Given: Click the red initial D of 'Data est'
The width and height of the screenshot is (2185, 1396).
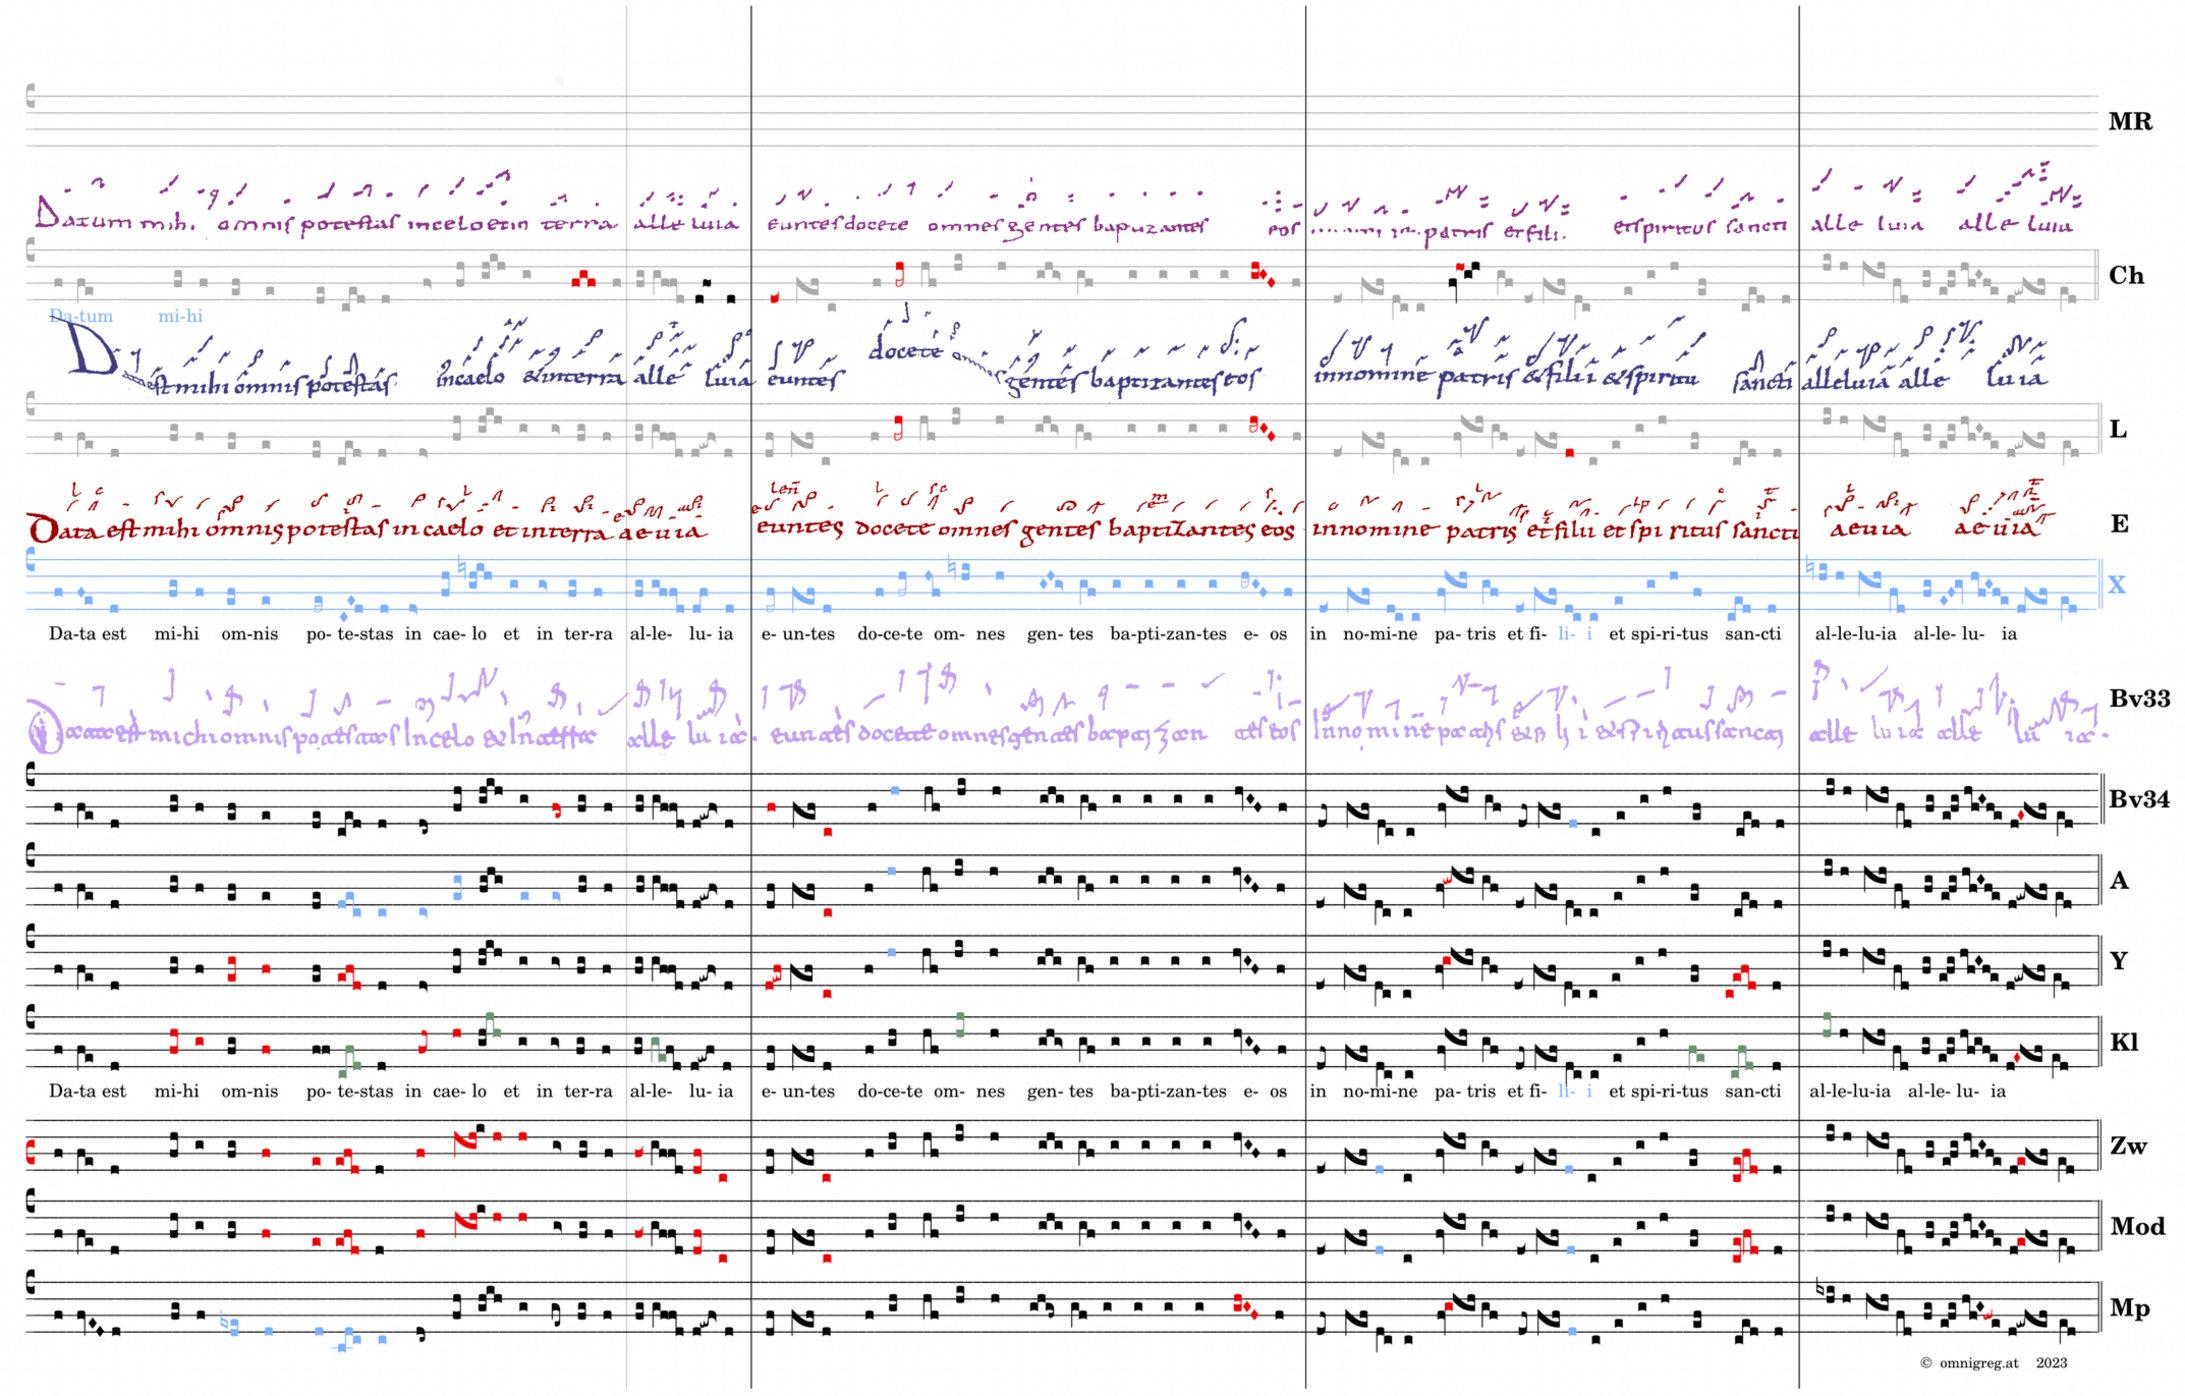Looking at the screenshot, I should pos(43,529).
